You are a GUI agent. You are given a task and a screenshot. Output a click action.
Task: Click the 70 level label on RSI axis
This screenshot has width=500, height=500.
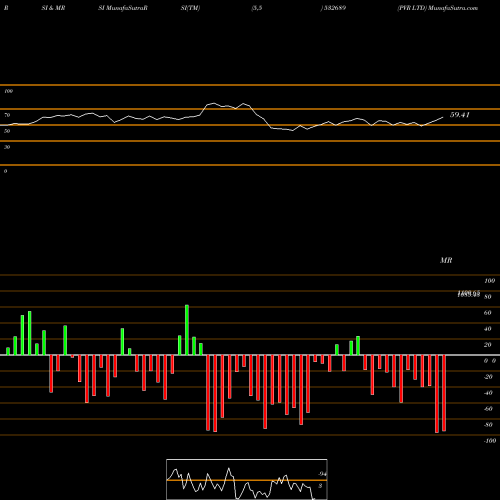point(7,115)
